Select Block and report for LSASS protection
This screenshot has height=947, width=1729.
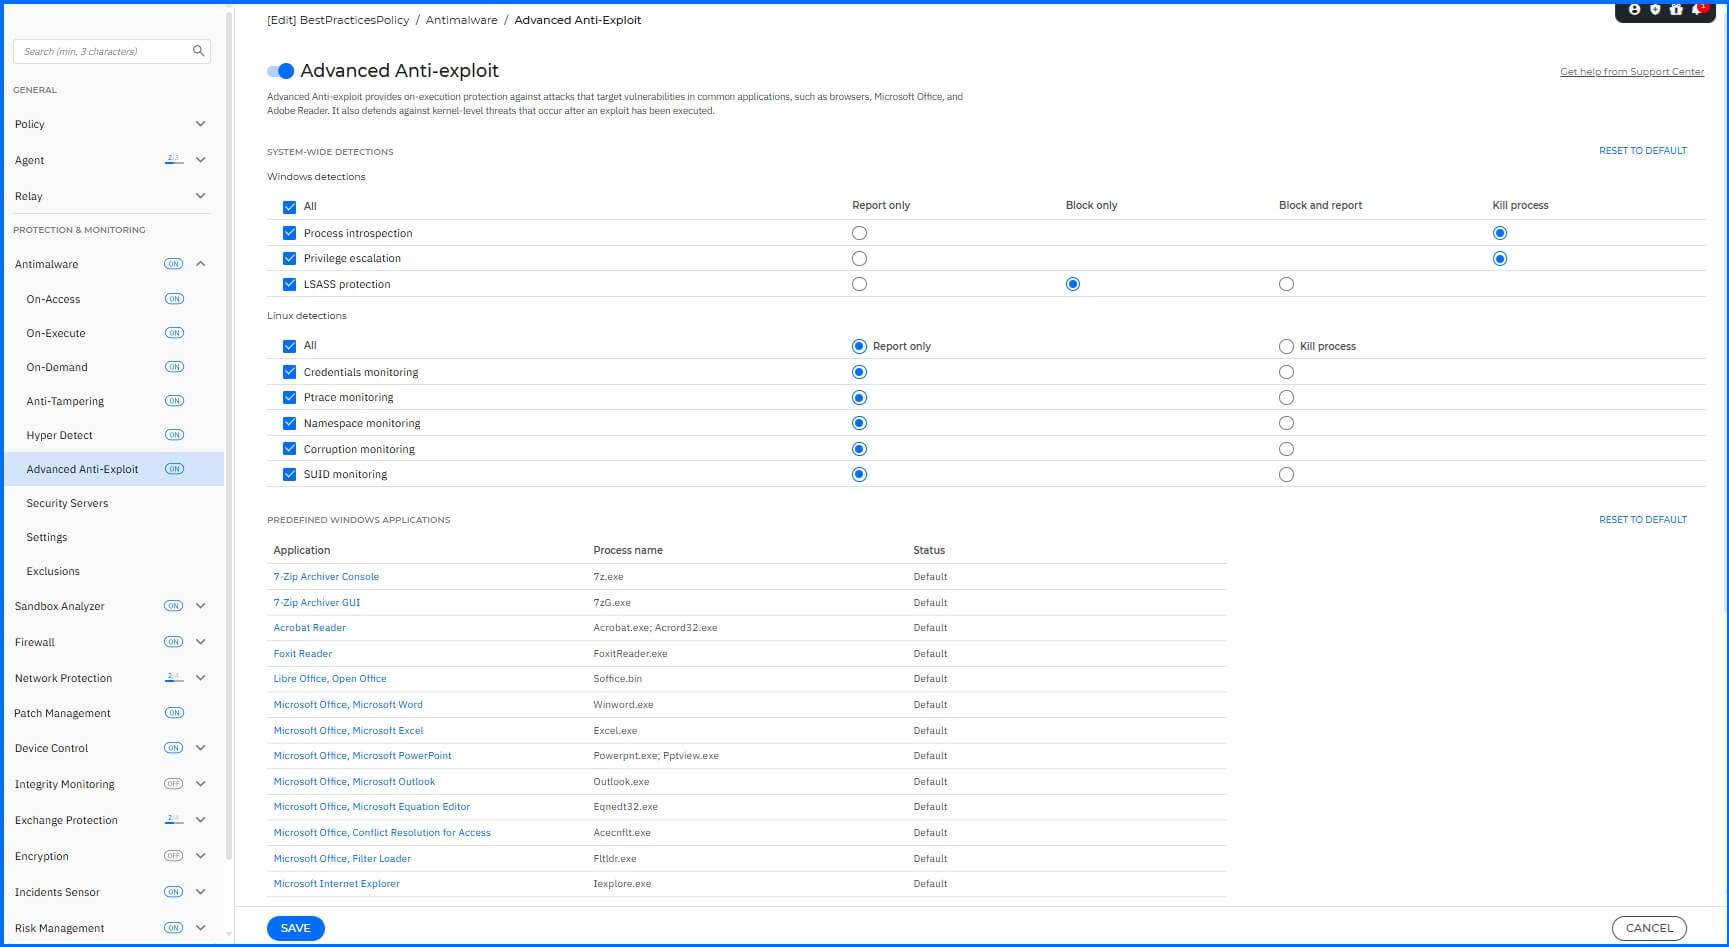click(x=1286, y=283)
